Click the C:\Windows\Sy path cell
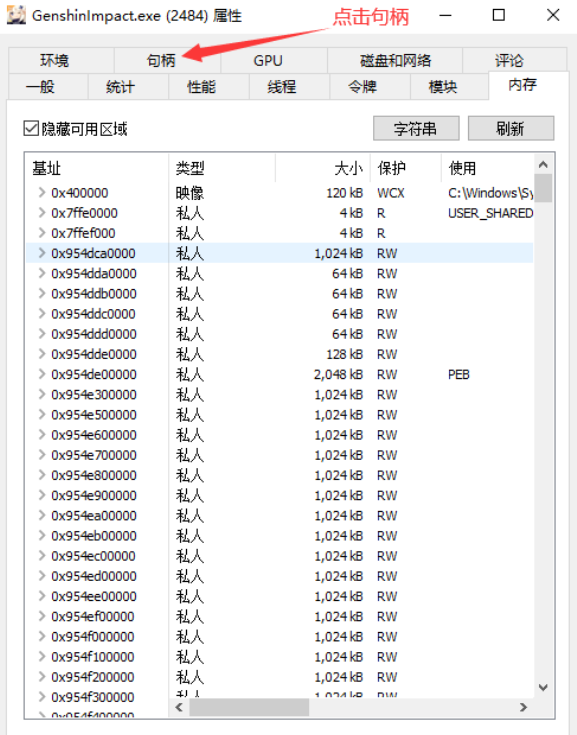Screen dimensions: 577x735 (x=490, y=193)
